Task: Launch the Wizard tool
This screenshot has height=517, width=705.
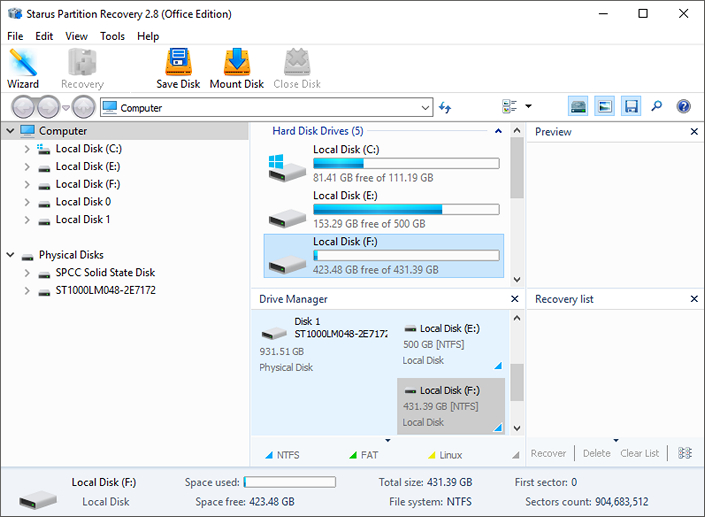Action: [x=23, y=68]
